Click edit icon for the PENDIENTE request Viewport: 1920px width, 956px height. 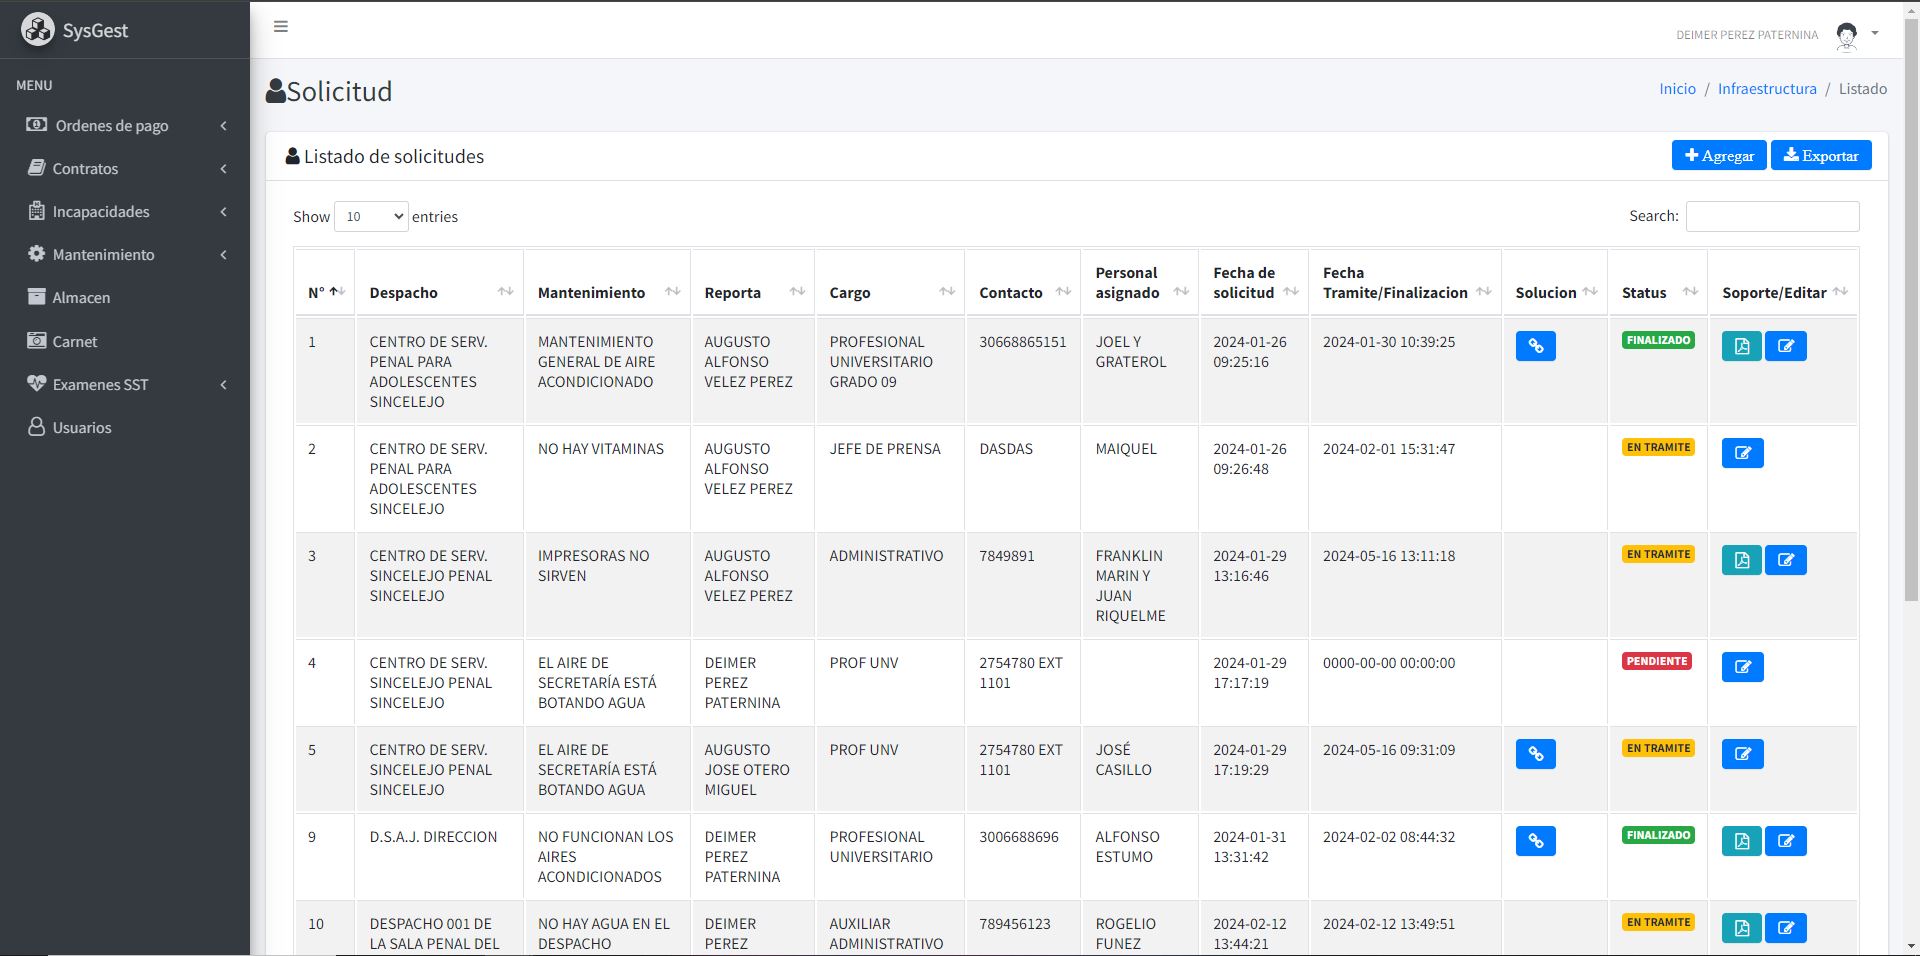click(x=1742, y=667)
